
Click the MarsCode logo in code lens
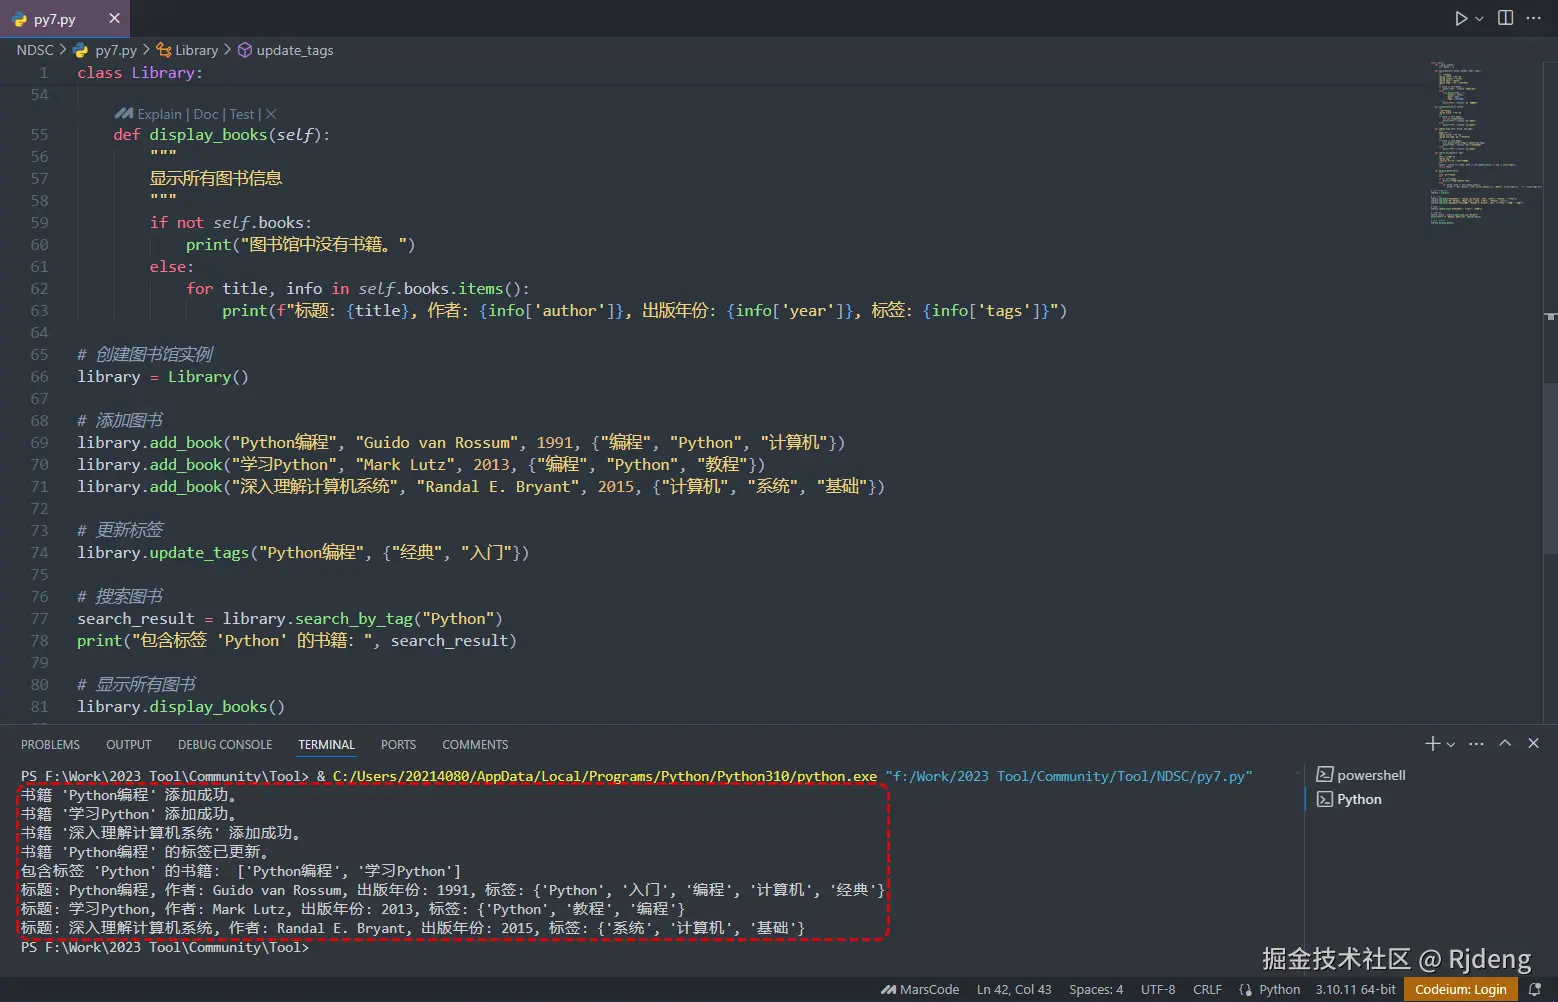(124, 114)
